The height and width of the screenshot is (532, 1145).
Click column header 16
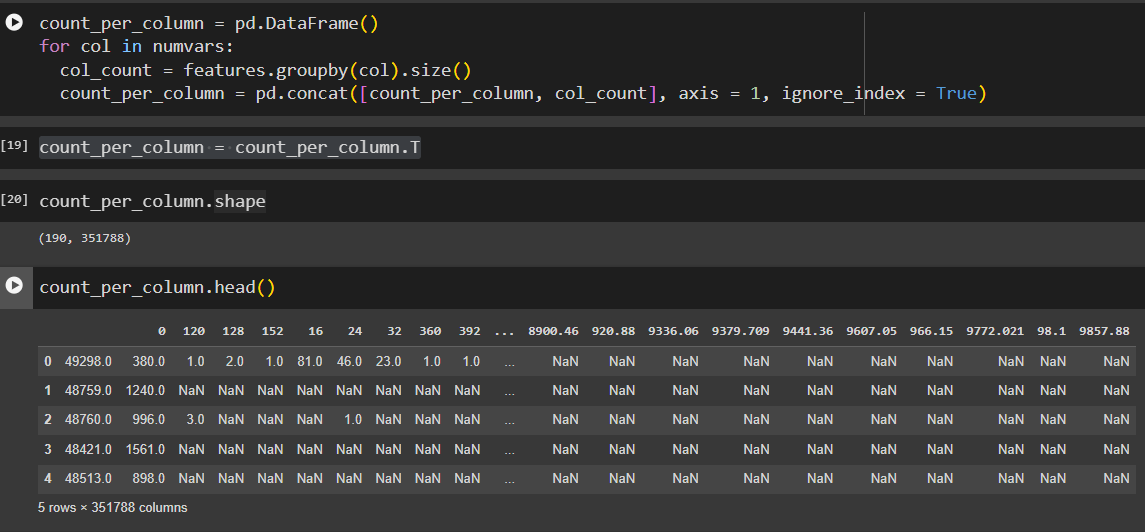(x=315, y=331)
